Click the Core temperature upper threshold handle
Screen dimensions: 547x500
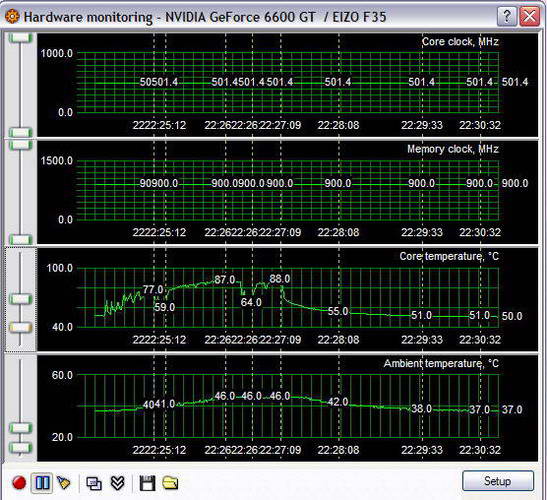click(21, 299)
